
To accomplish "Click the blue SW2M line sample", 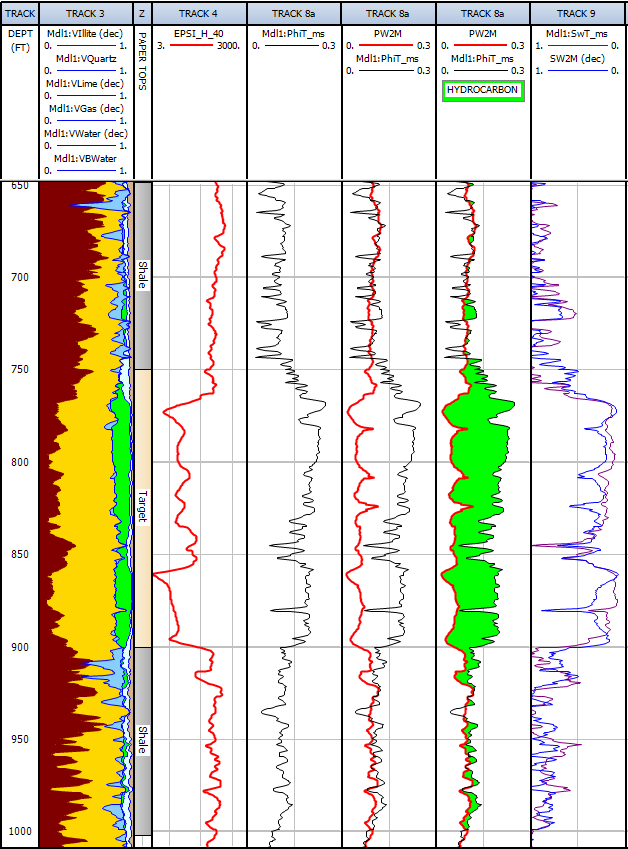I will pyautogui.click(x=577, y=70).
